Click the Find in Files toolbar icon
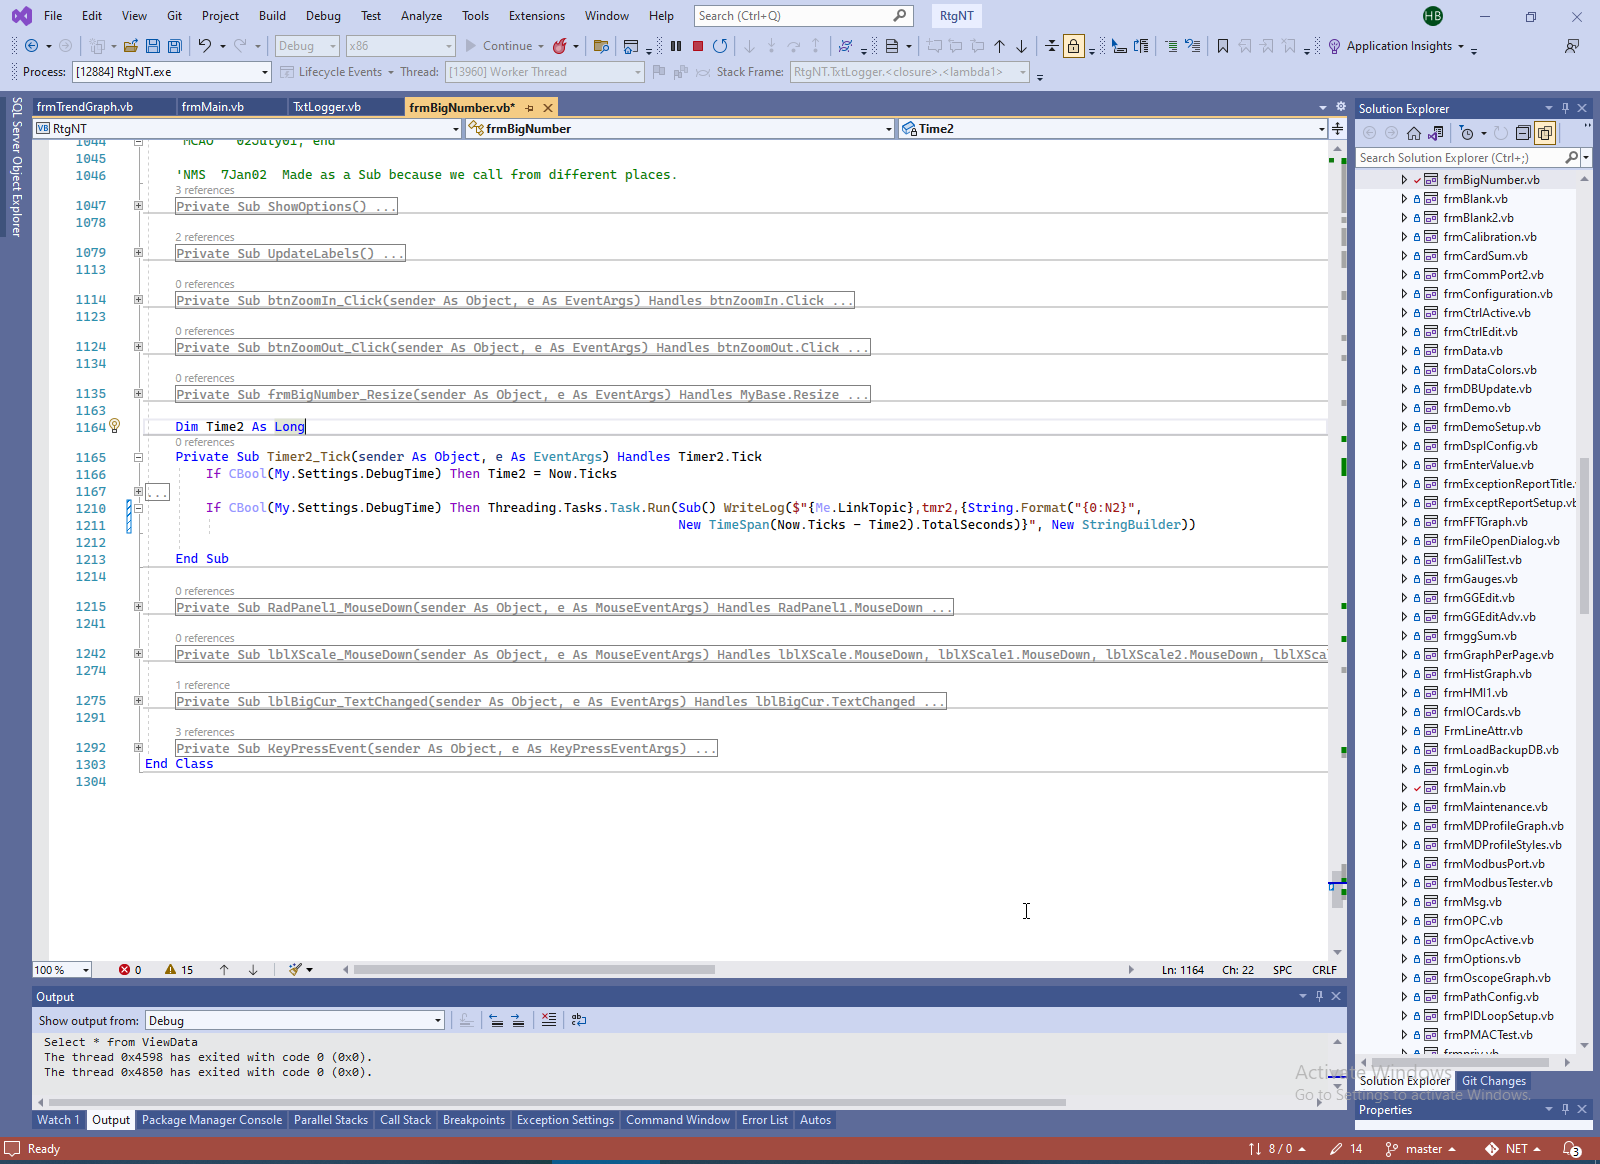This screenshot has width=1600, height=1164. (601, 46)
